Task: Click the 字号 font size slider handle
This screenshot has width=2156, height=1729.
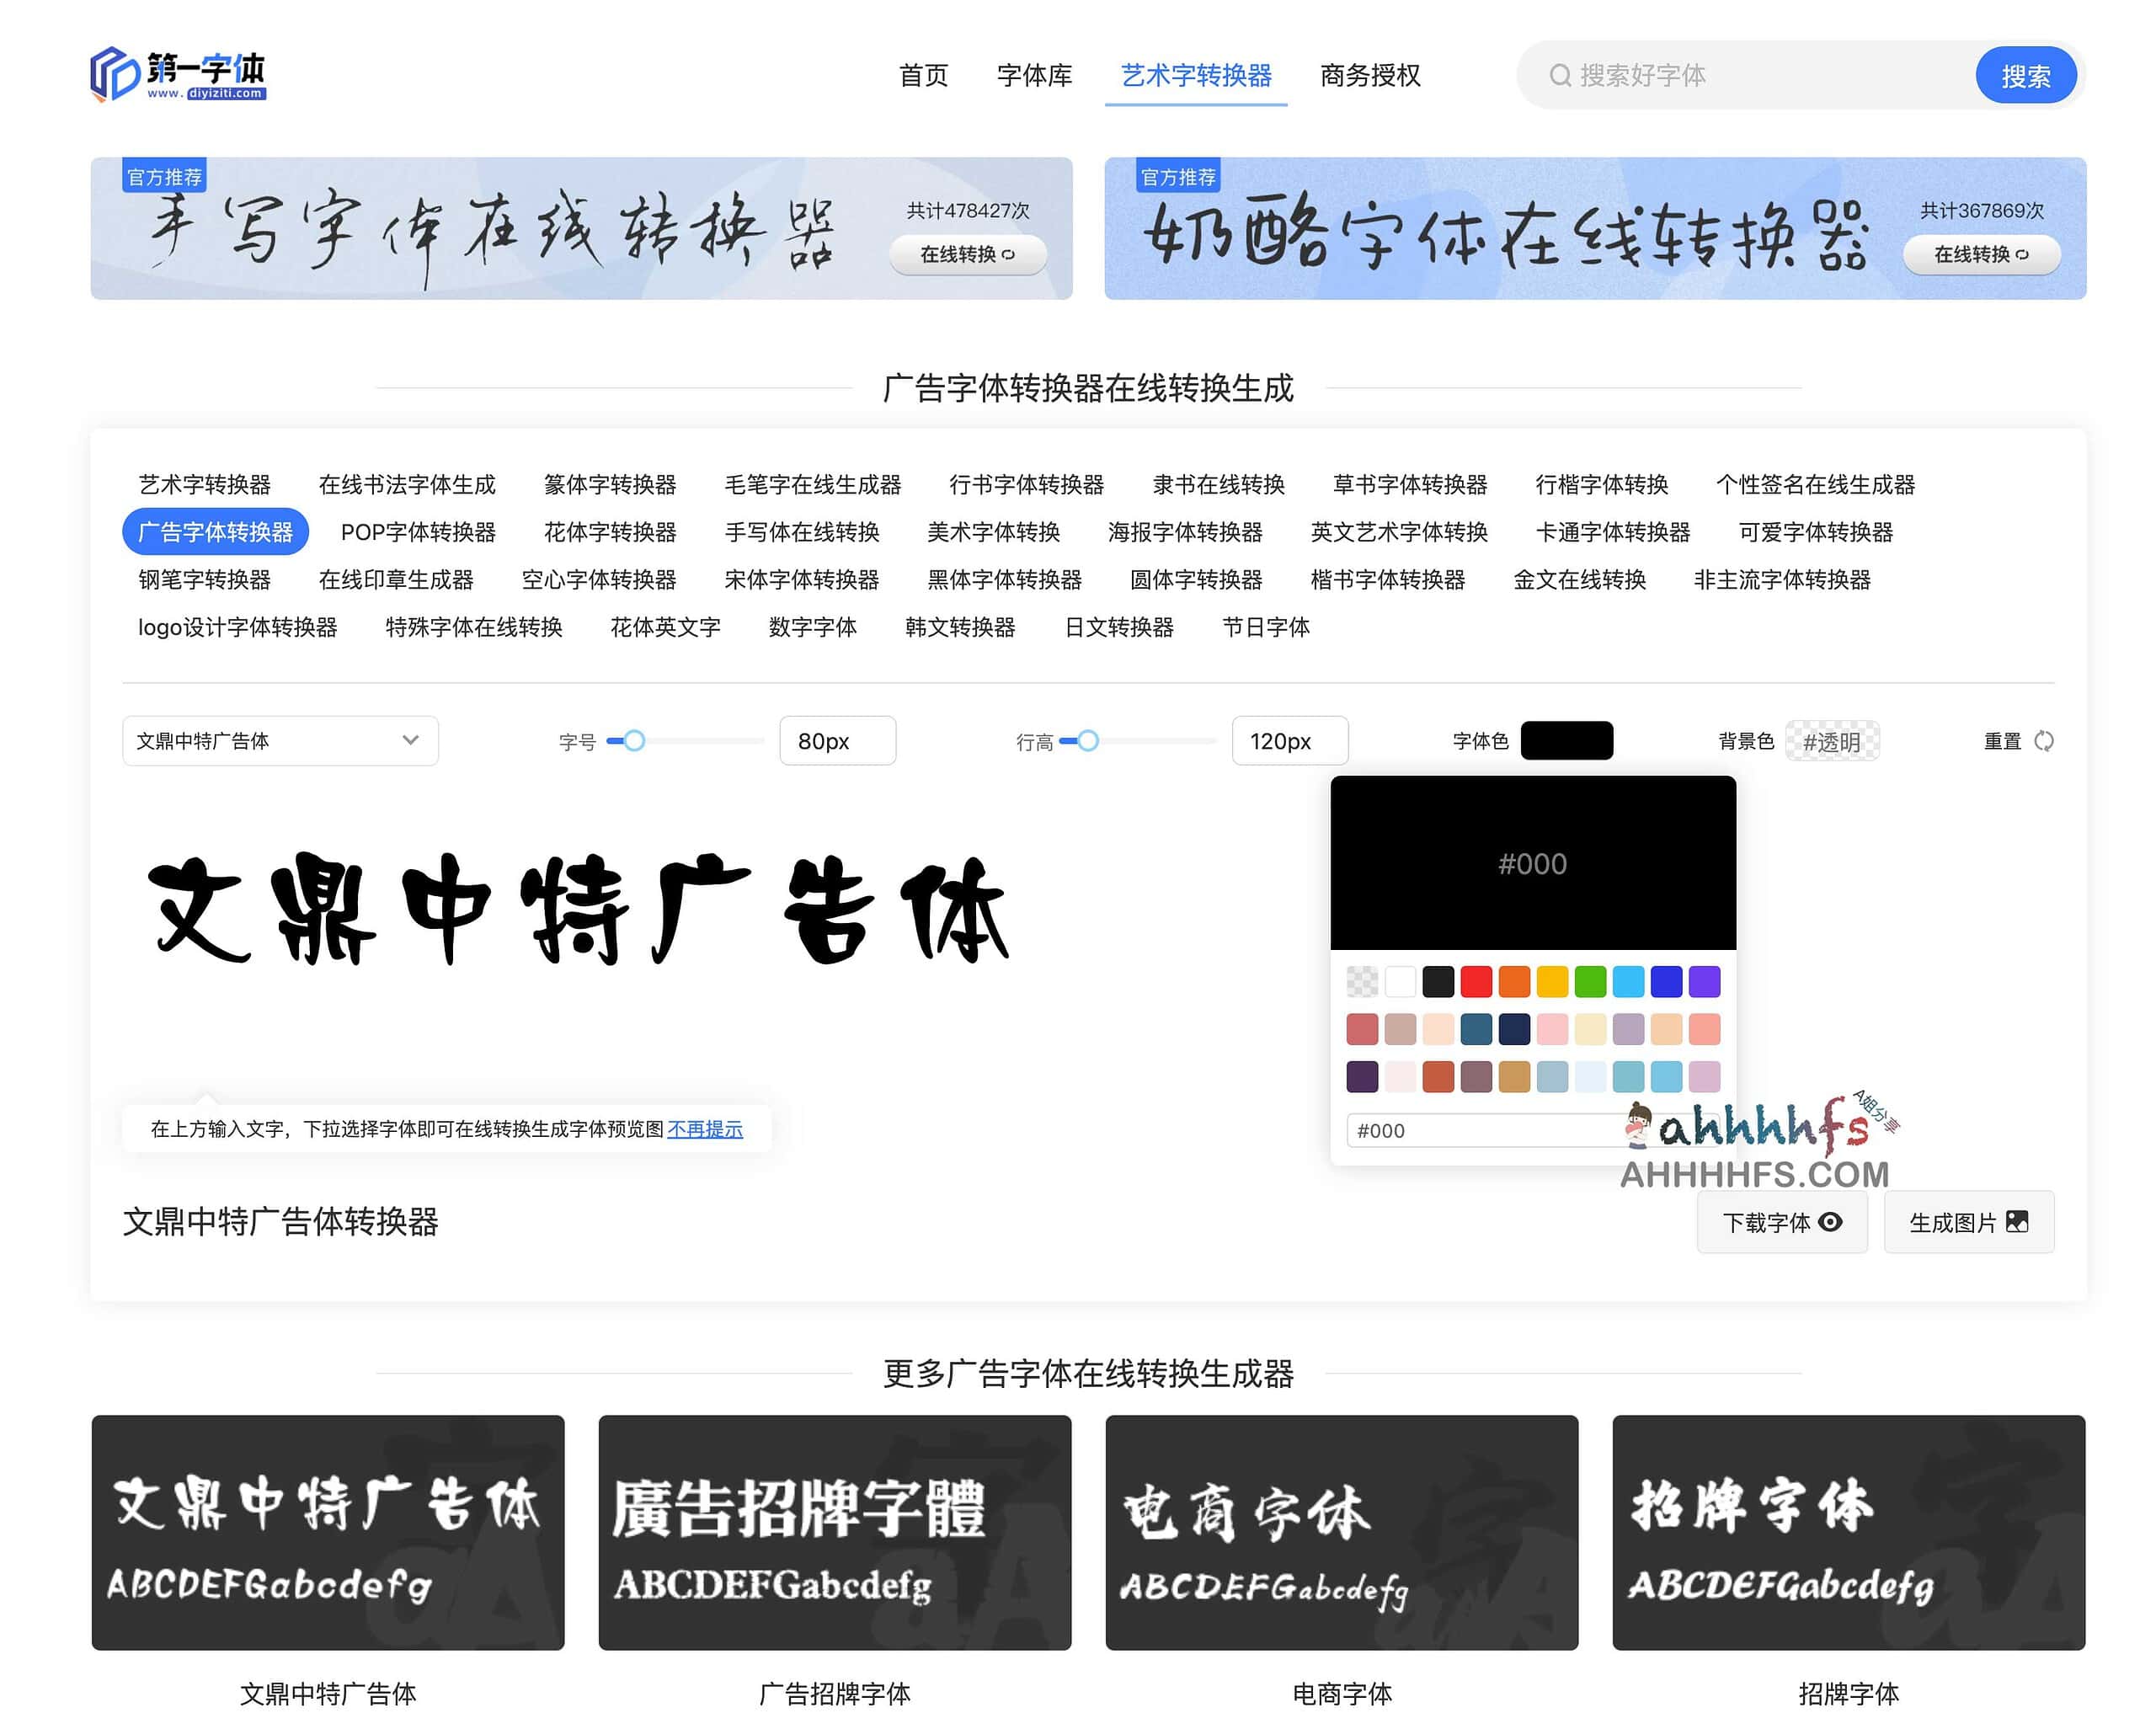Action: [x=634, y=741]
